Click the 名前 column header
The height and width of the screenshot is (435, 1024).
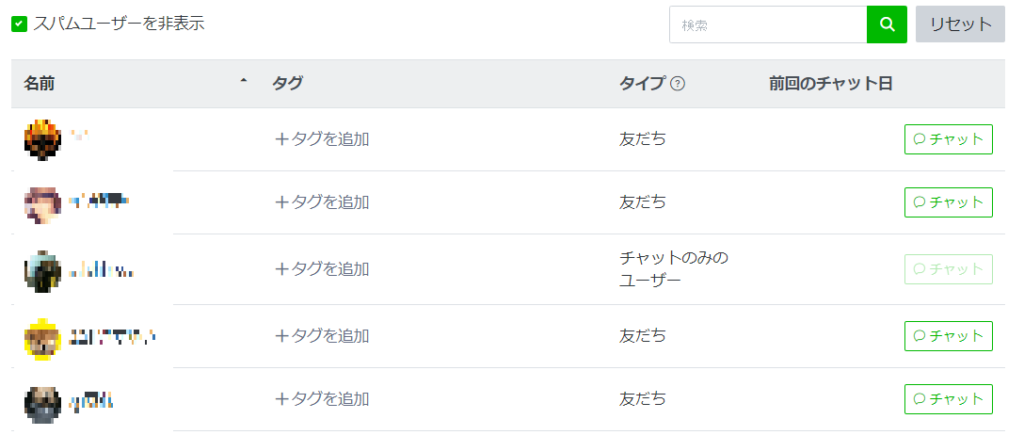[39, 84]
